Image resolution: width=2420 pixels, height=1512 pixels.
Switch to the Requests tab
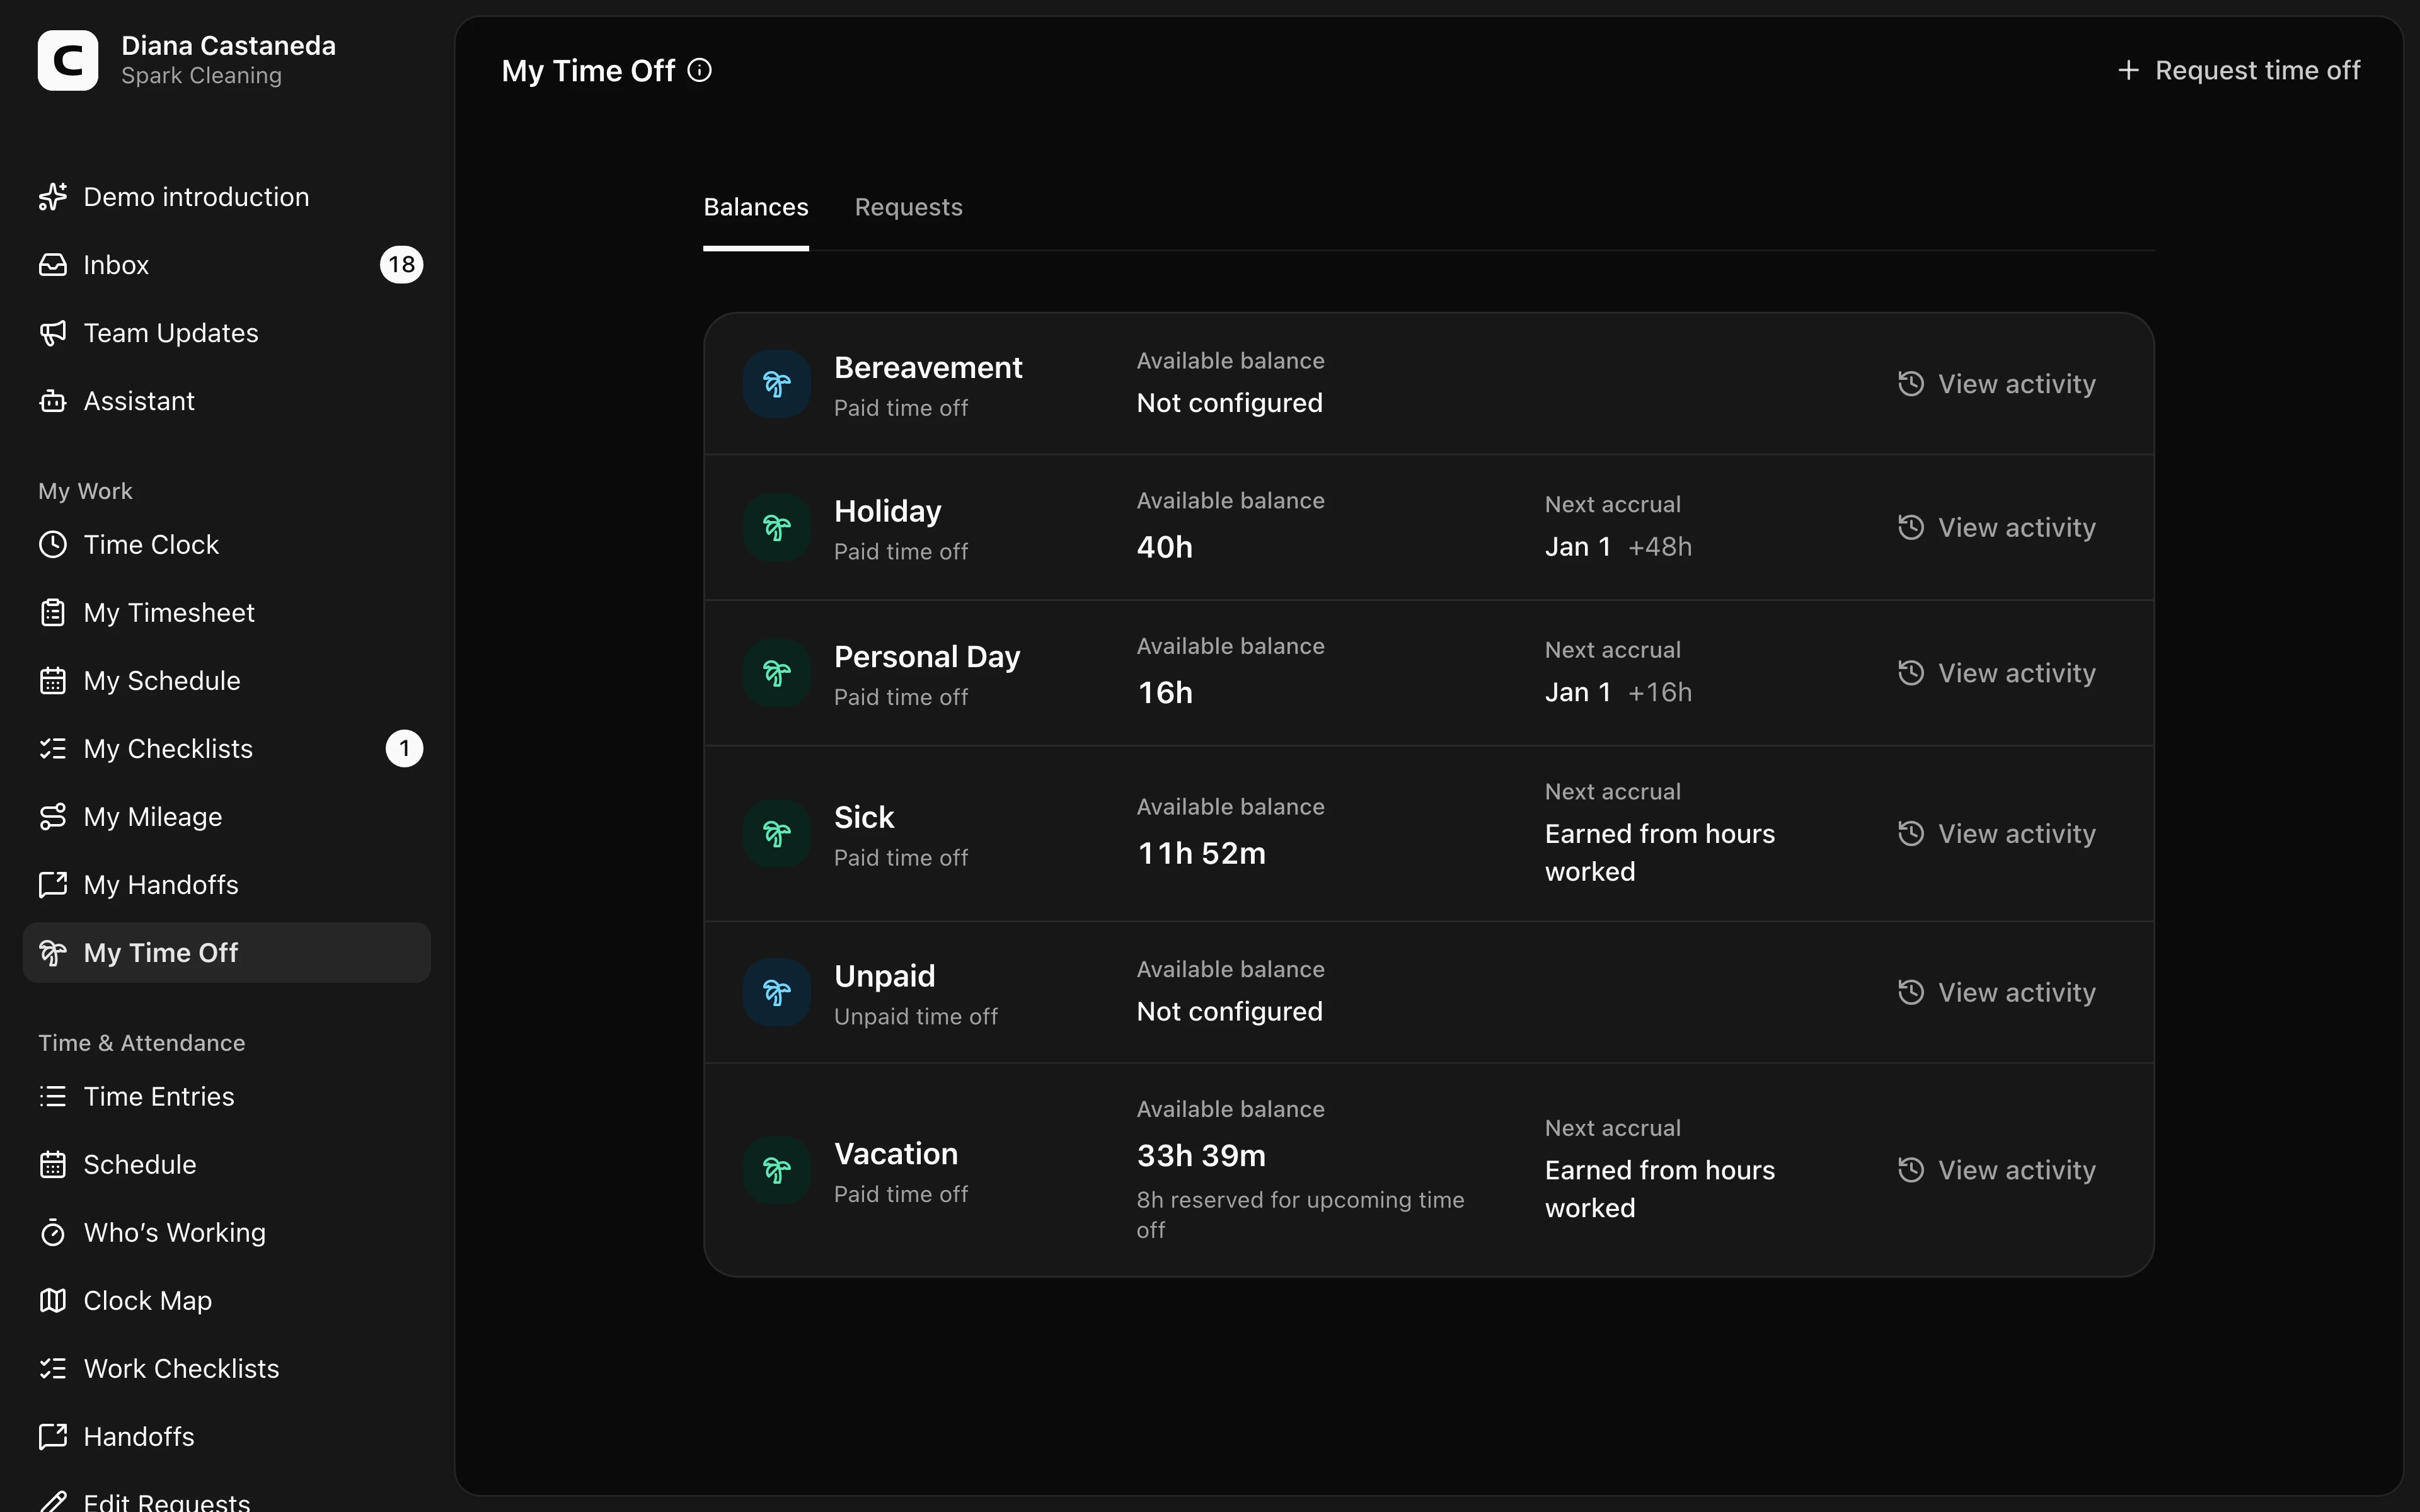(908, 207)
